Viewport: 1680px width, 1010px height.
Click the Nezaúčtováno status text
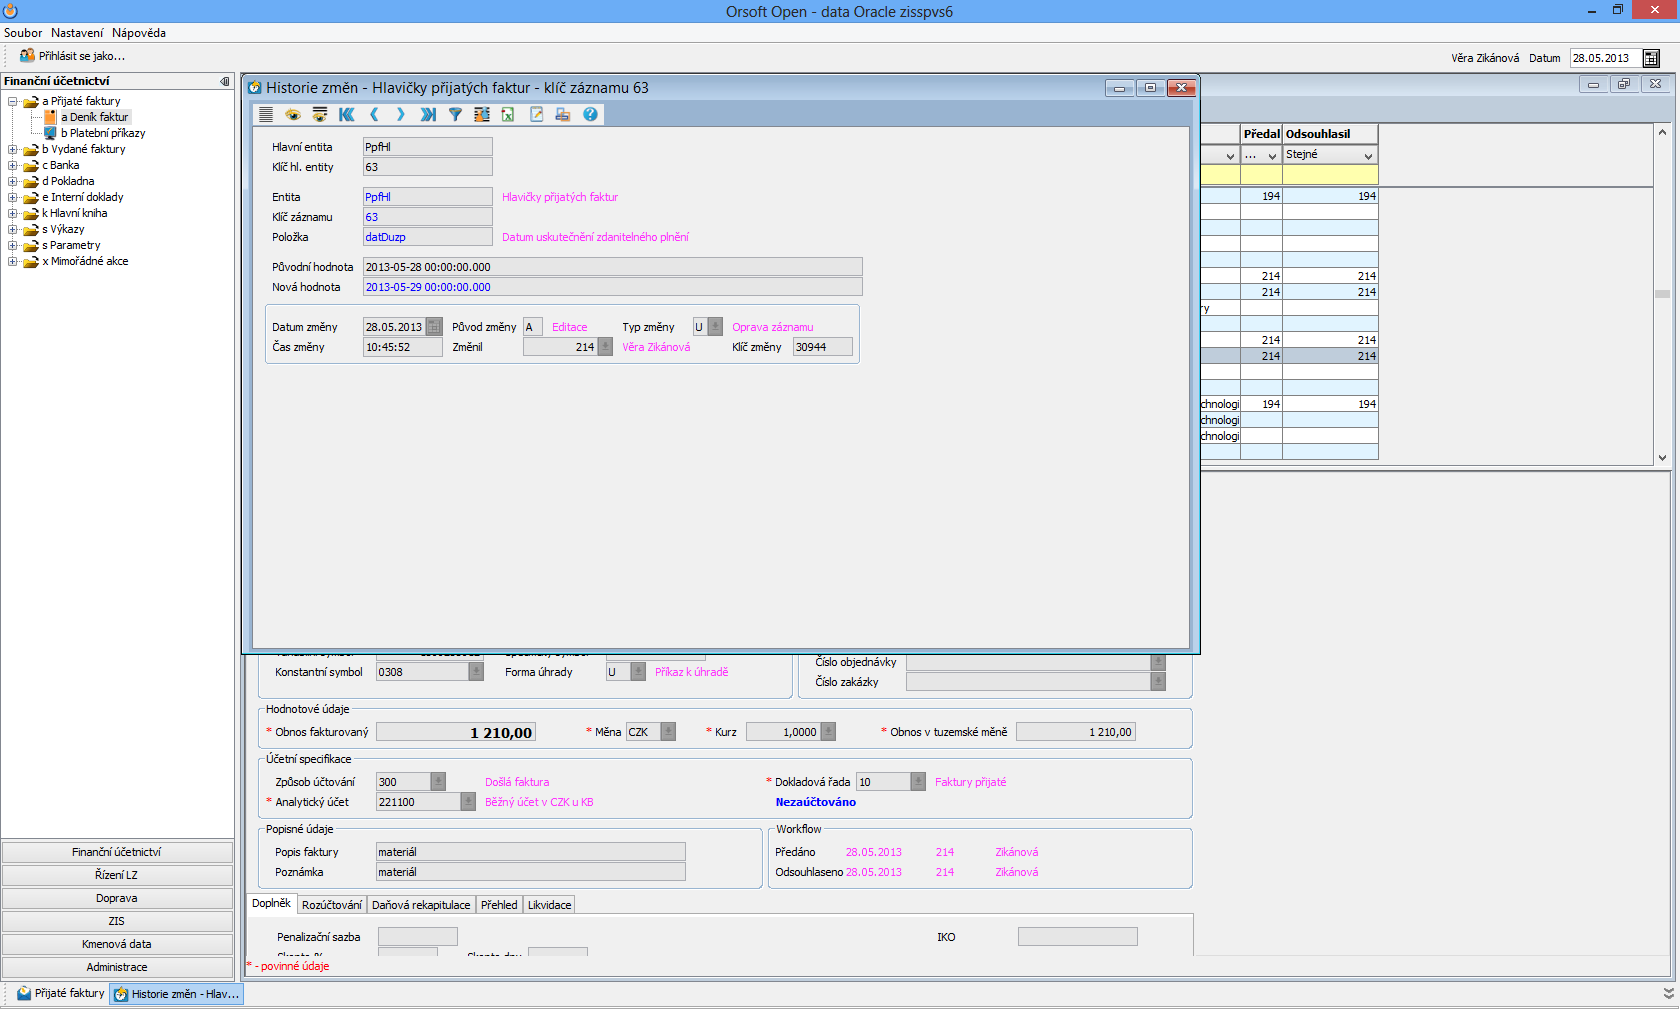pyautogui.click(x=815, y=802)
